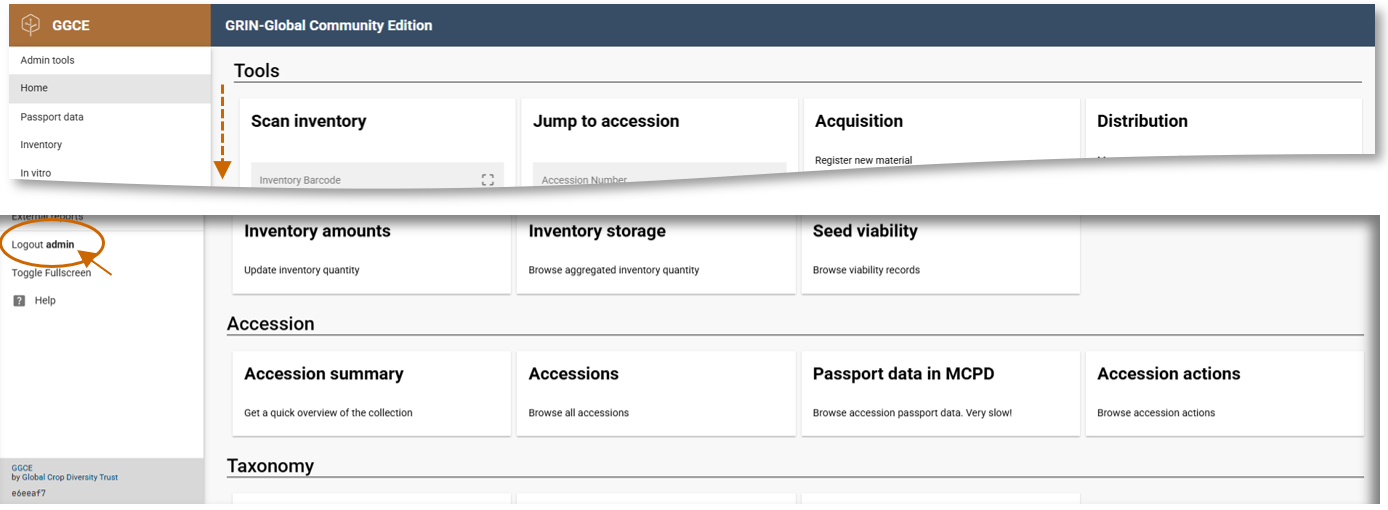Click the barcode scan fullscreen icon

(x=488, y=180)
